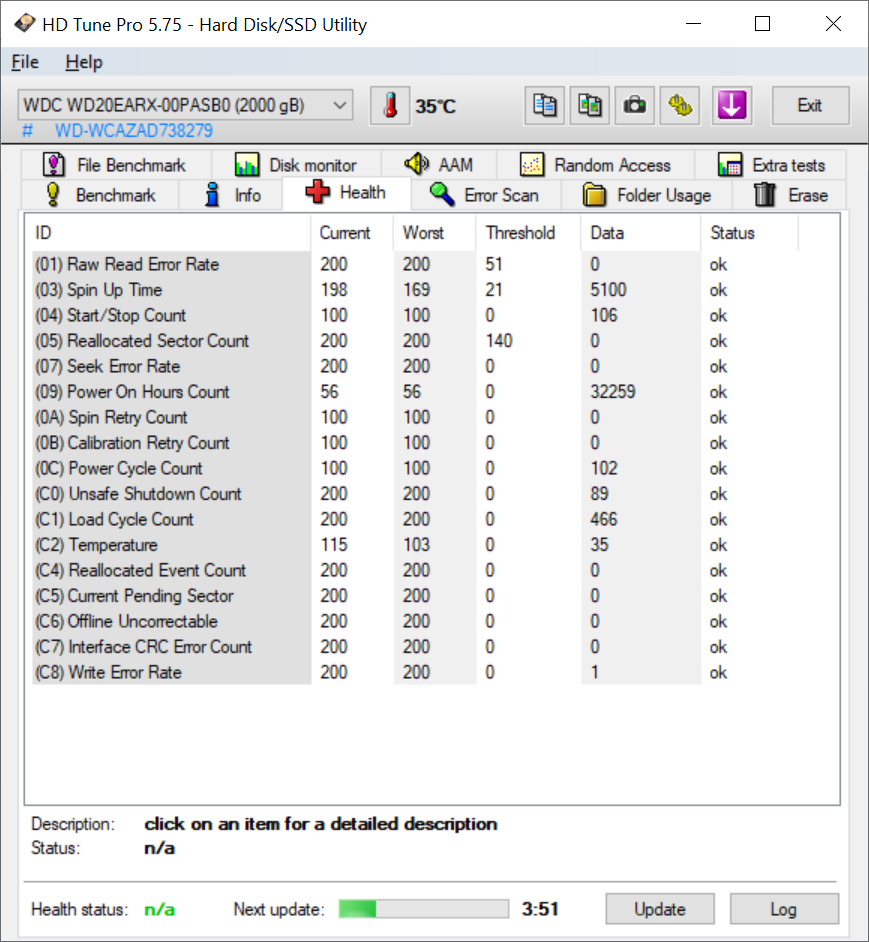Click the 35°C temperature reading
Viewport: 869px width, 942px height.
(436, 106)
